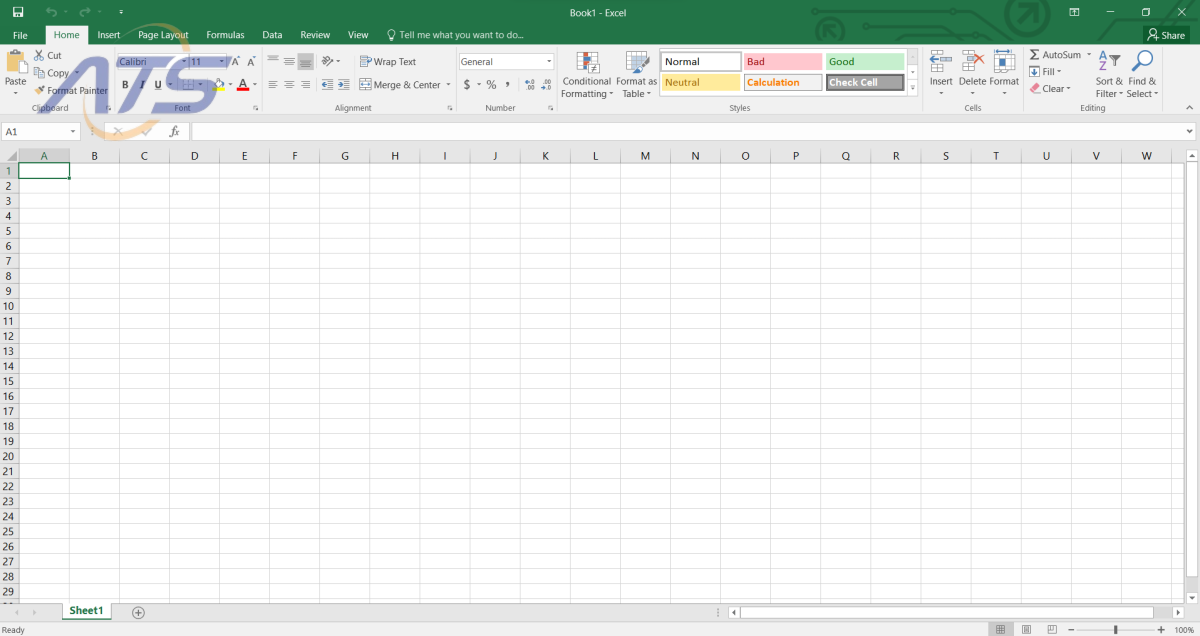
Task: Click the red Font Color A icon
Action: click(x=243, y=85)
